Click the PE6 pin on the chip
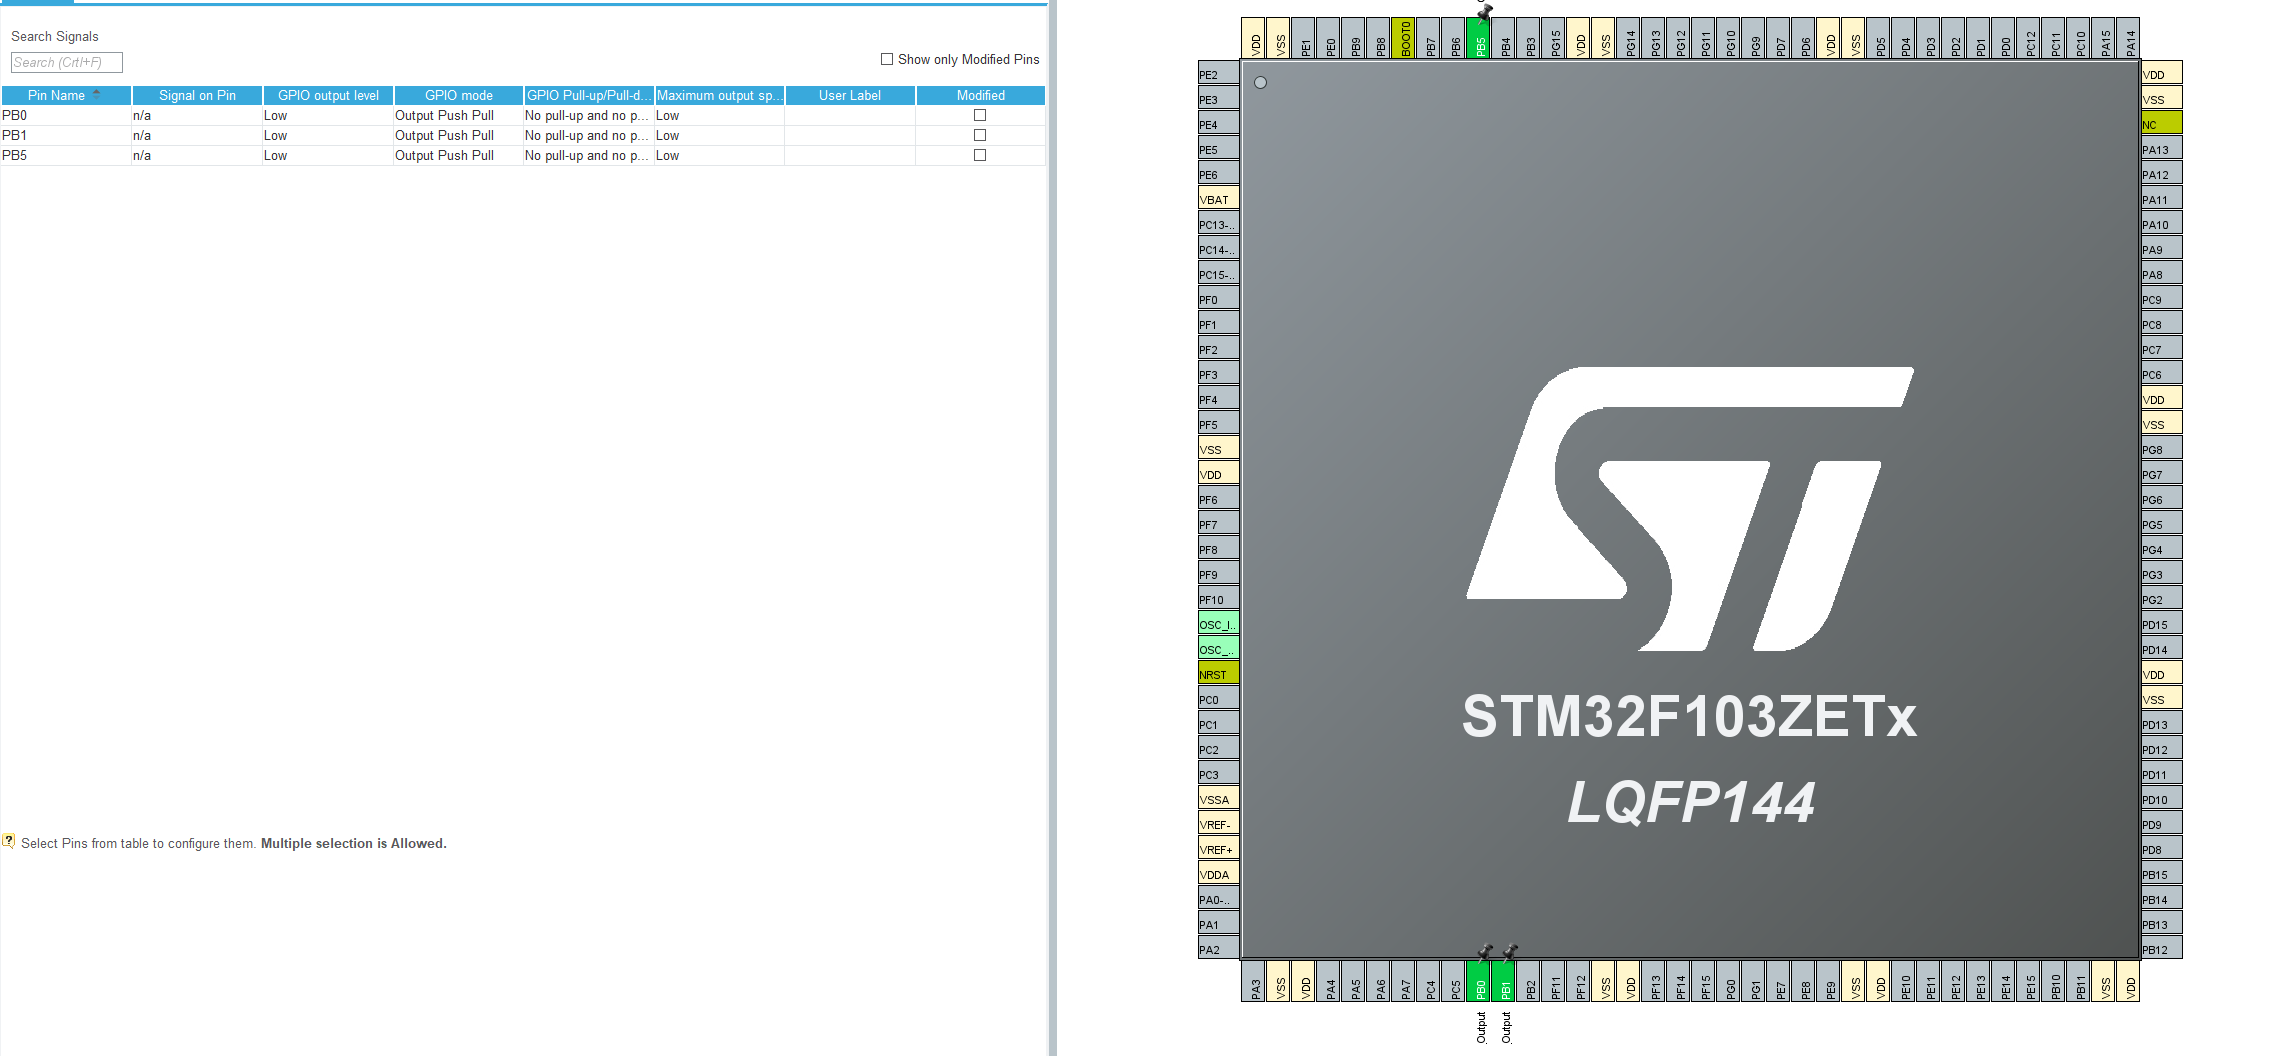 (x=1218, y=173)
